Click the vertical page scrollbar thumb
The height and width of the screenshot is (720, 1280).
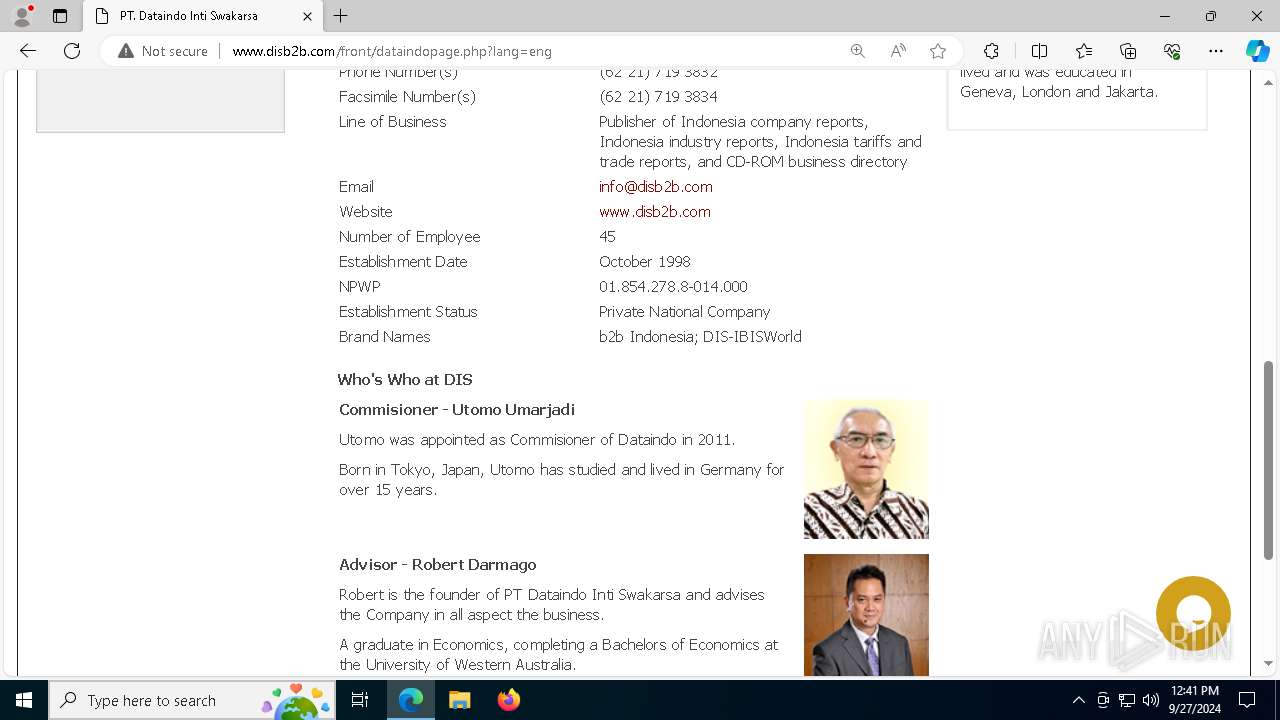click(x=1269, y=460)
